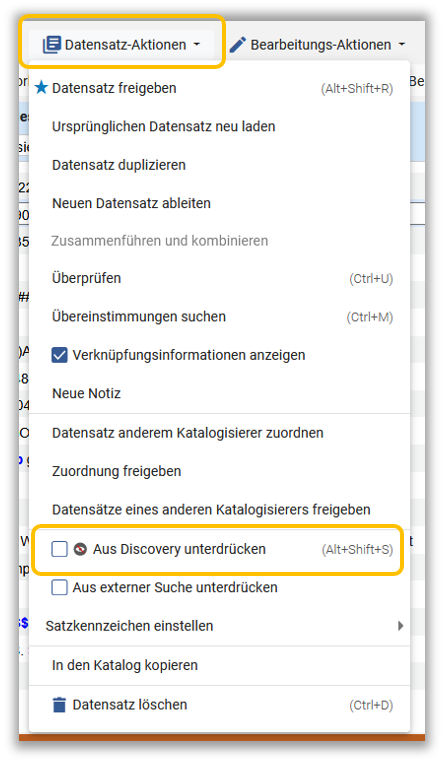Click the star icon beside Datensatz freigeben

pos(42,88)
